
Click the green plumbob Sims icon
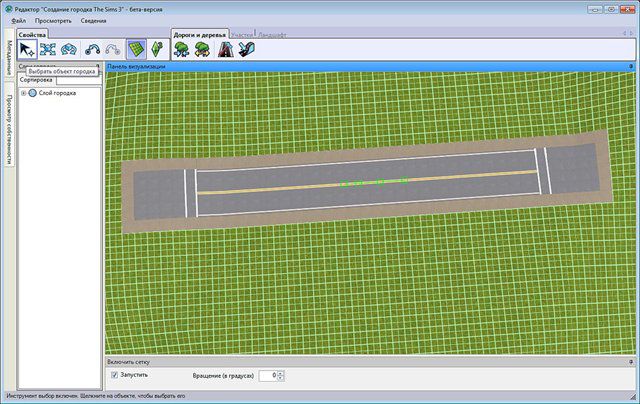156,49
